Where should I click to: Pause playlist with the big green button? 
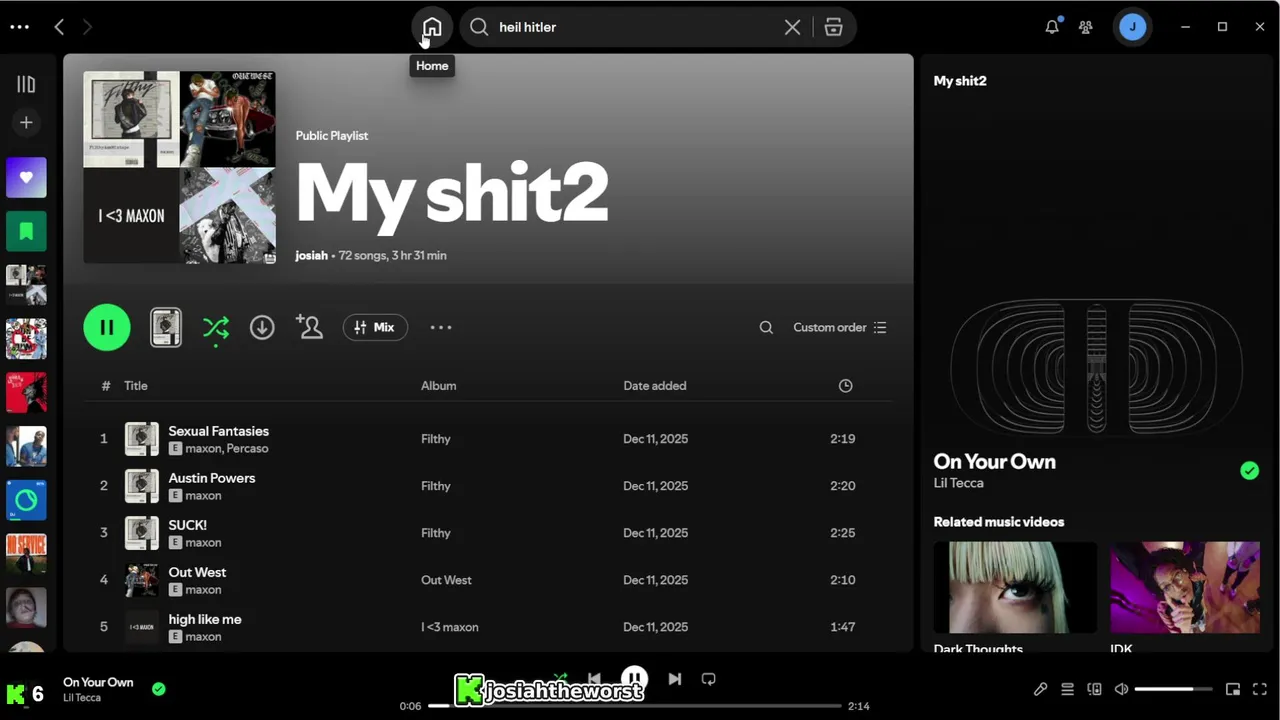[107, 327]
